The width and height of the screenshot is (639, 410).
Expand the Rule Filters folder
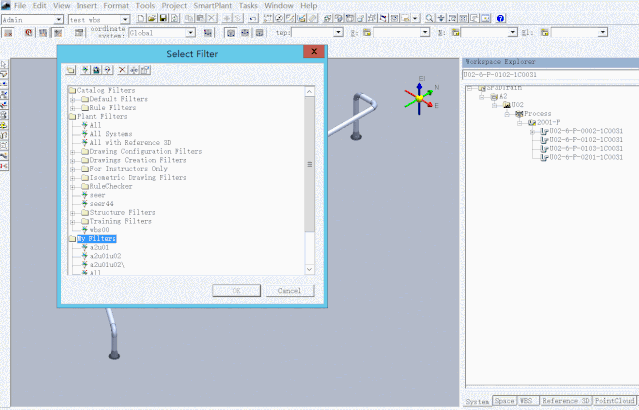pos(73,108)
